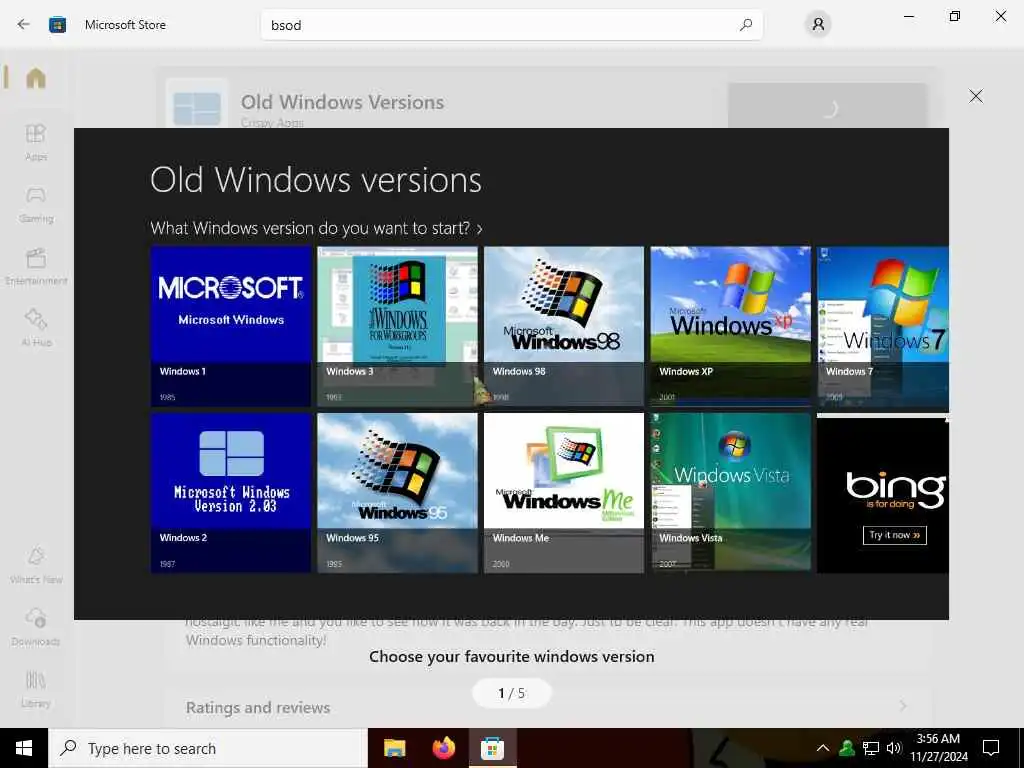The width and height of the screenshot is (1024, 768).
Task: Click Microsoft Store taskbar icon
Action: [x=492, y=748]
